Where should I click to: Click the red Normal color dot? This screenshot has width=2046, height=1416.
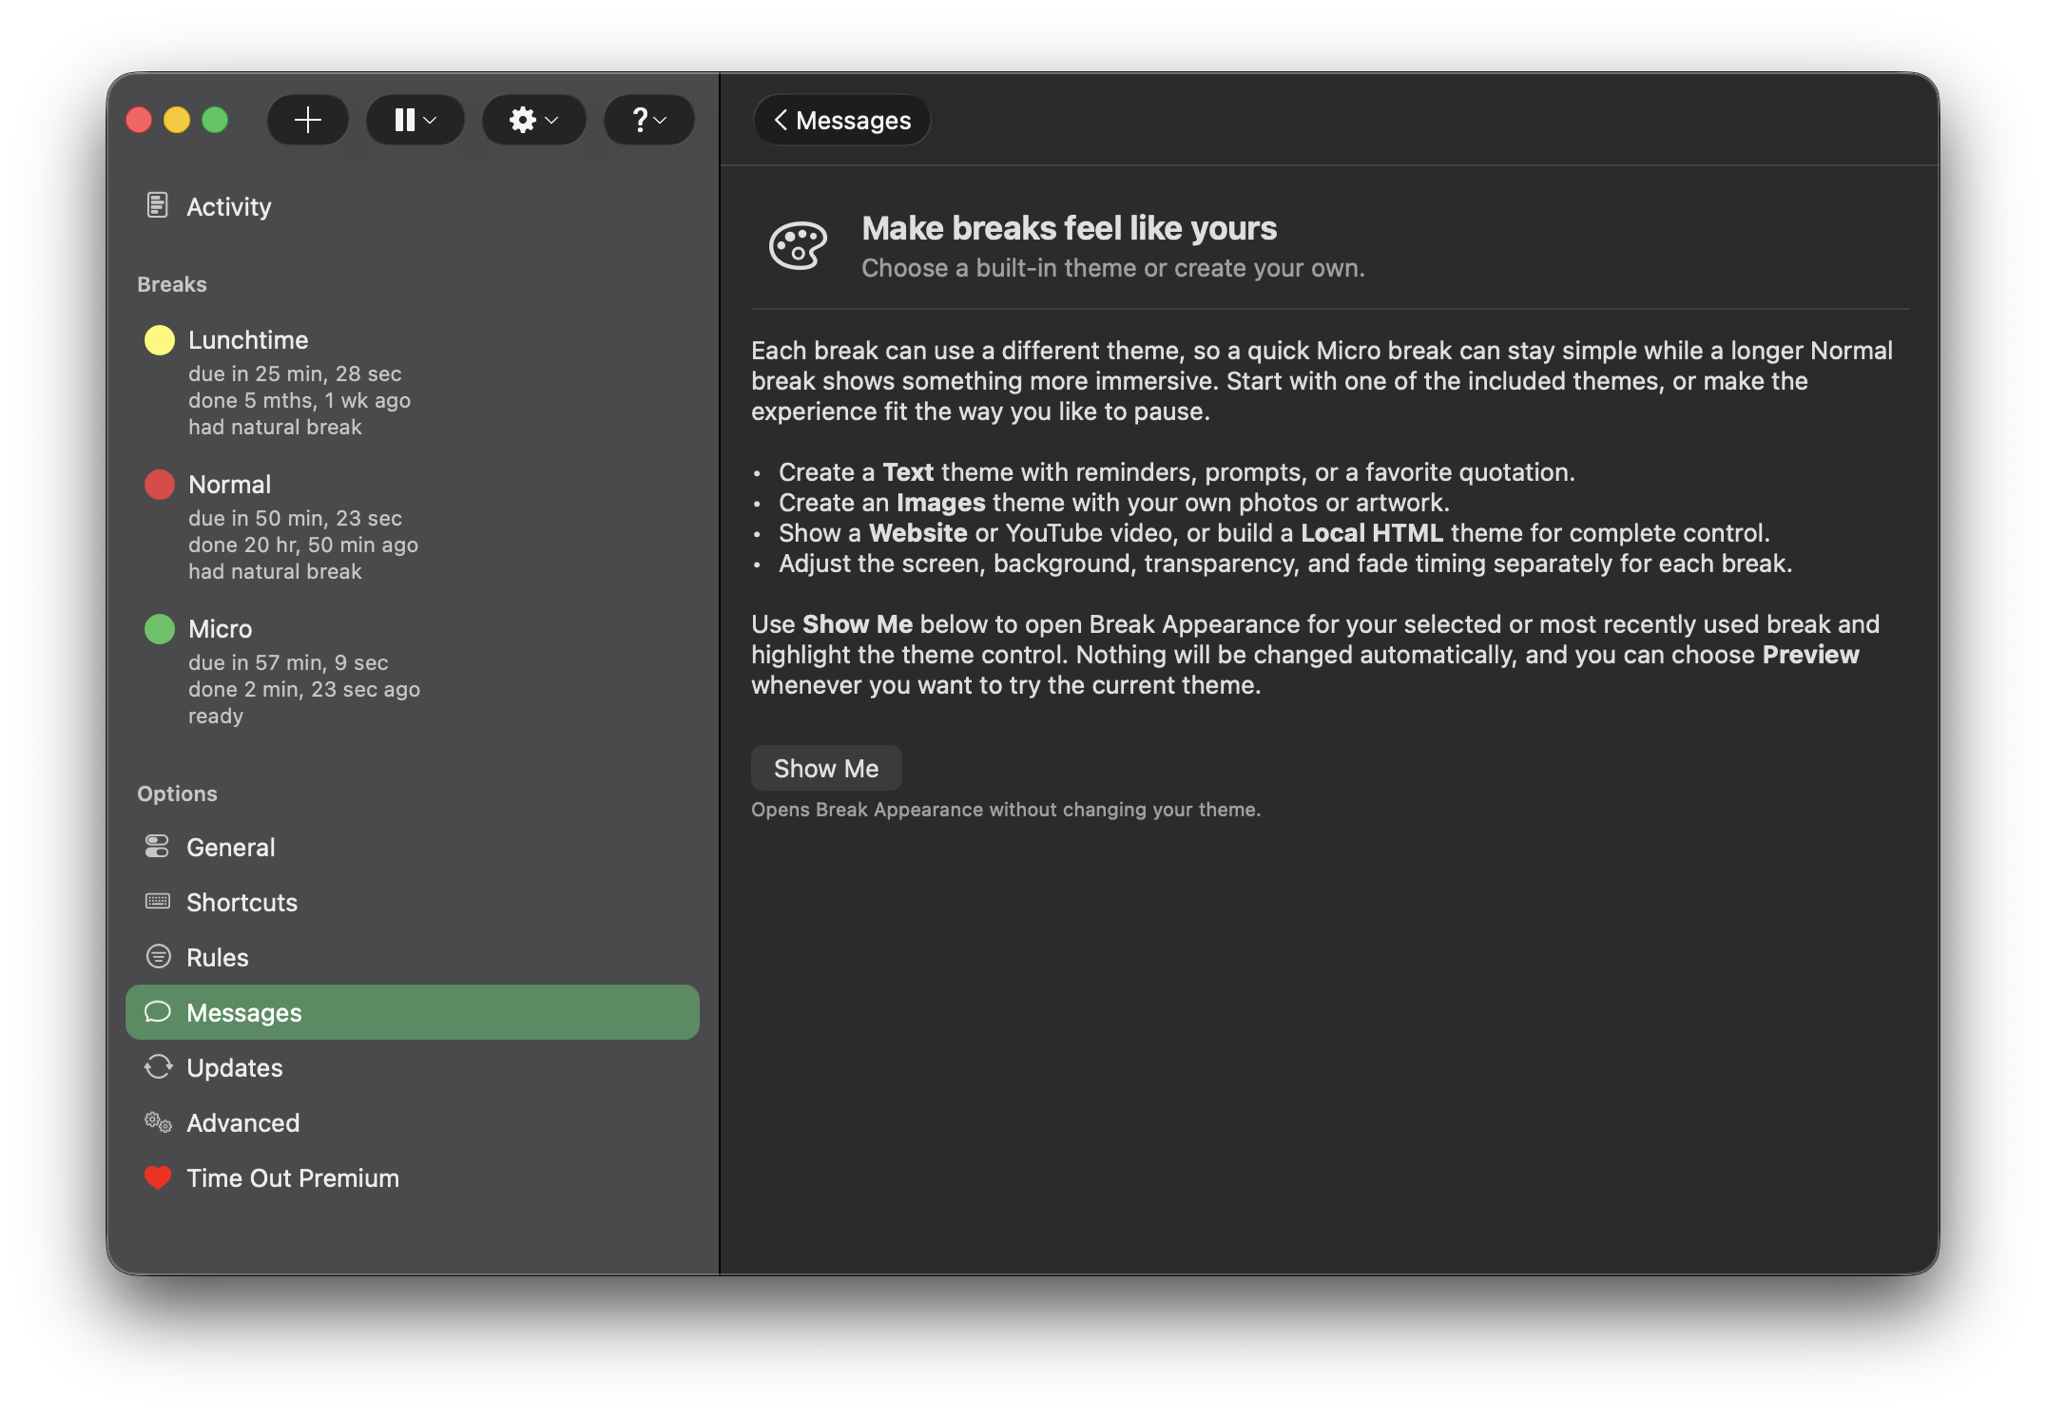pos(159,484)
